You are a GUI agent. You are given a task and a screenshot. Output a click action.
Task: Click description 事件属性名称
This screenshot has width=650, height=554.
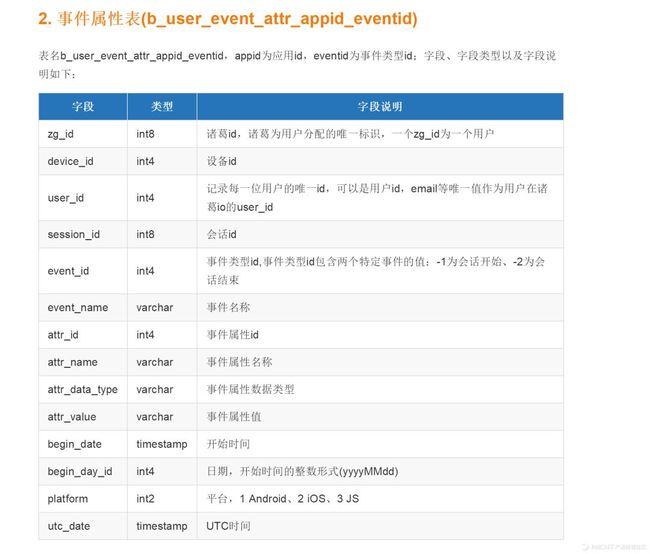(x=240, y=362)
